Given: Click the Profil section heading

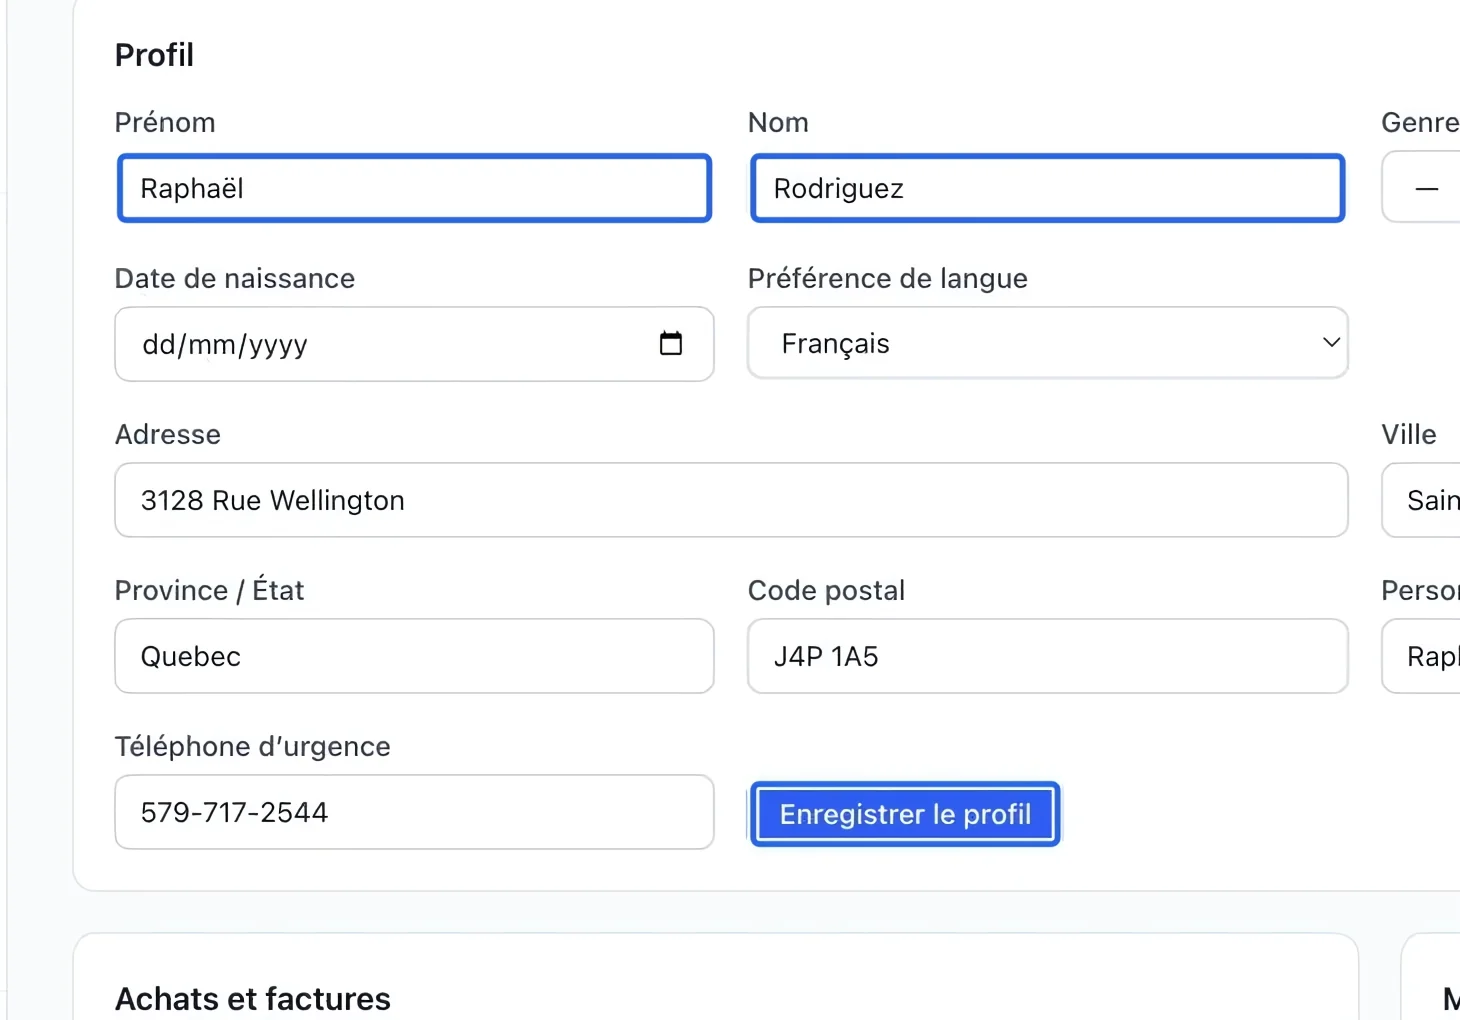Looking at the screenshot, I should pyautogui.click(x=154, y=55).
